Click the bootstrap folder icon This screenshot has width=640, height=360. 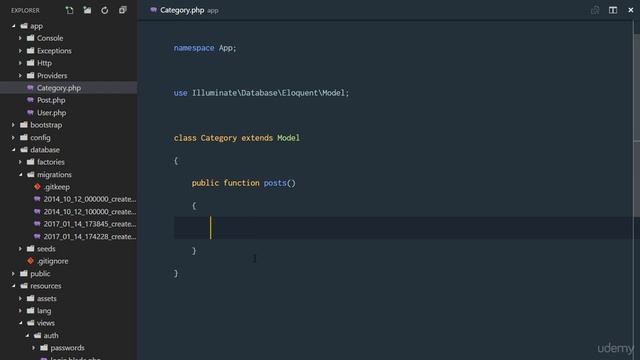point(24,125)
